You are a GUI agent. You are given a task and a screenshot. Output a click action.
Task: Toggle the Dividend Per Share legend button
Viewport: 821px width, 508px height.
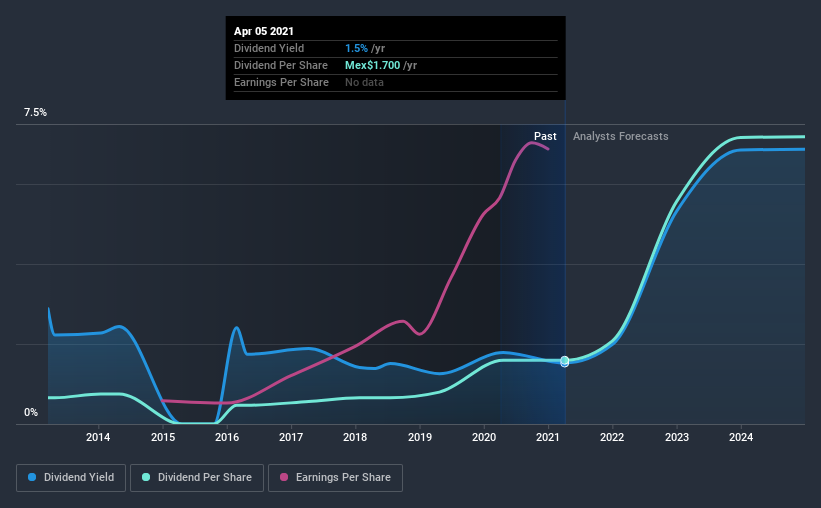click(x=197, y=478)
